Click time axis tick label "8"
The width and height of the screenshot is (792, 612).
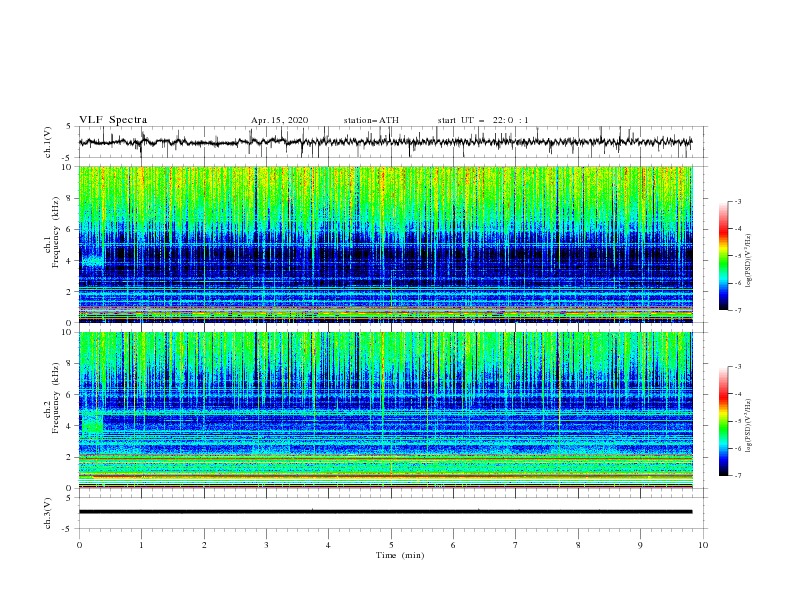(x=578, y=545)
